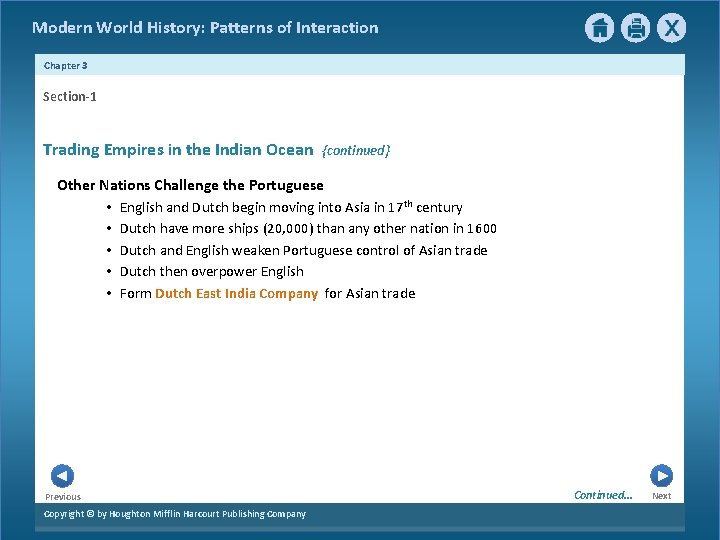Click the {continued} italic label
The width and height of the screenshot is (720, 540).
[x=356, y=151]
